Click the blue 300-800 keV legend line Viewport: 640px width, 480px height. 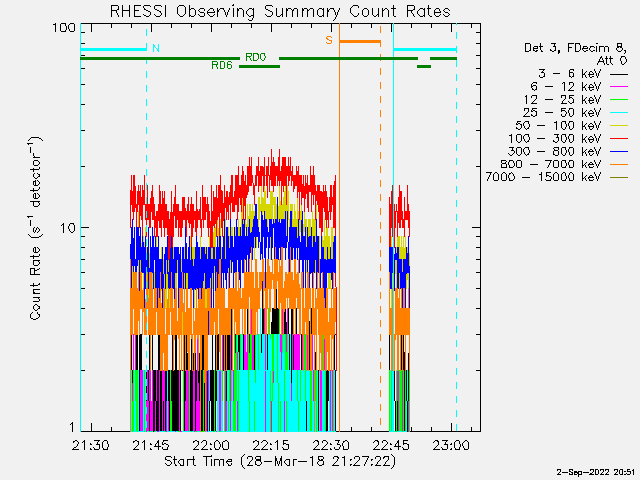click(x=619, y=152)
